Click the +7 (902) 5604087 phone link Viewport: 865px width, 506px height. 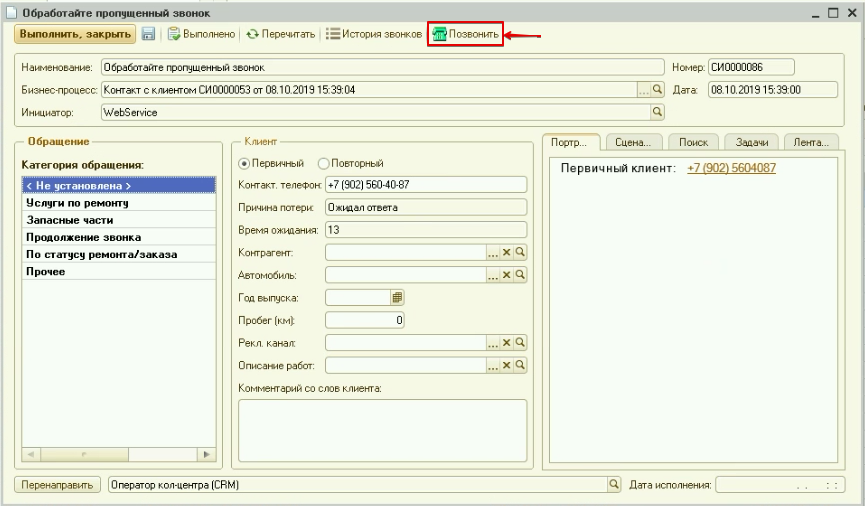tap(731, 168)
